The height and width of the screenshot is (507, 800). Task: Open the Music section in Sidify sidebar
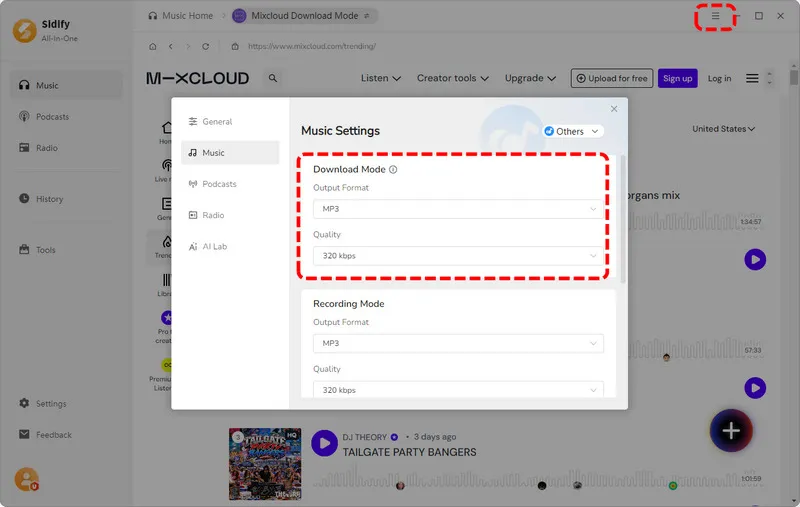point(66,85)
